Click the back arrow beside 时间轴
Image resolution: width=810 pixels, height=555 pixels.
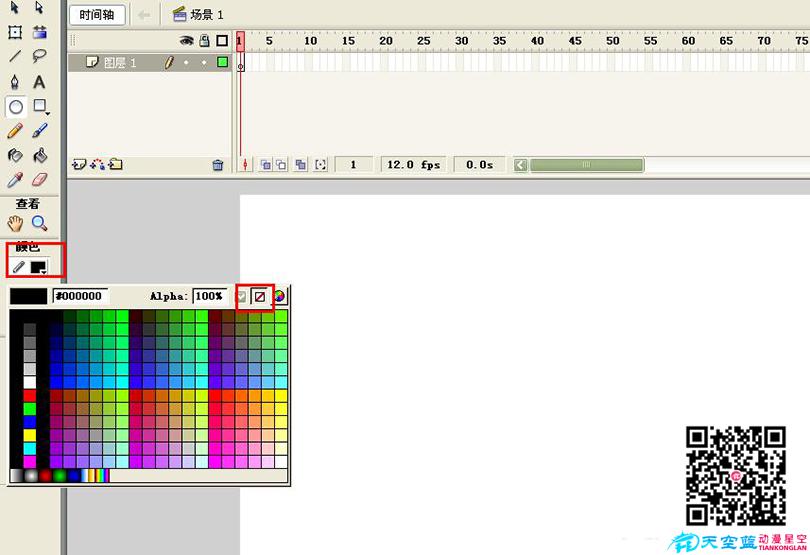(144, 15)
